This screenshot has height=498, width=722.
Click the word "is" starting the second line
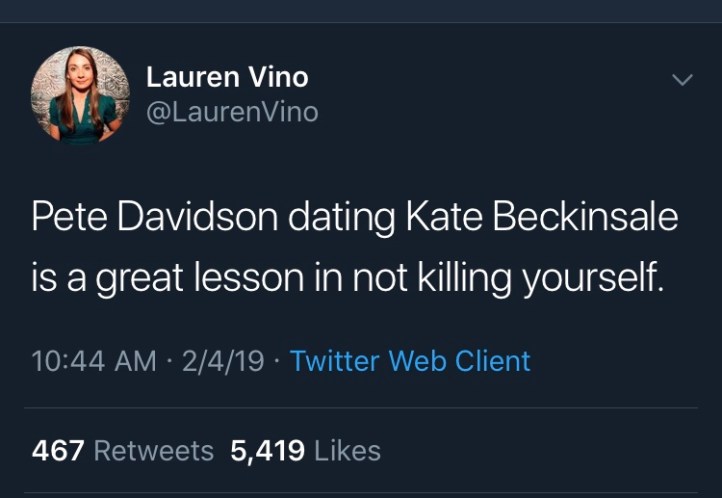(44, 274)
